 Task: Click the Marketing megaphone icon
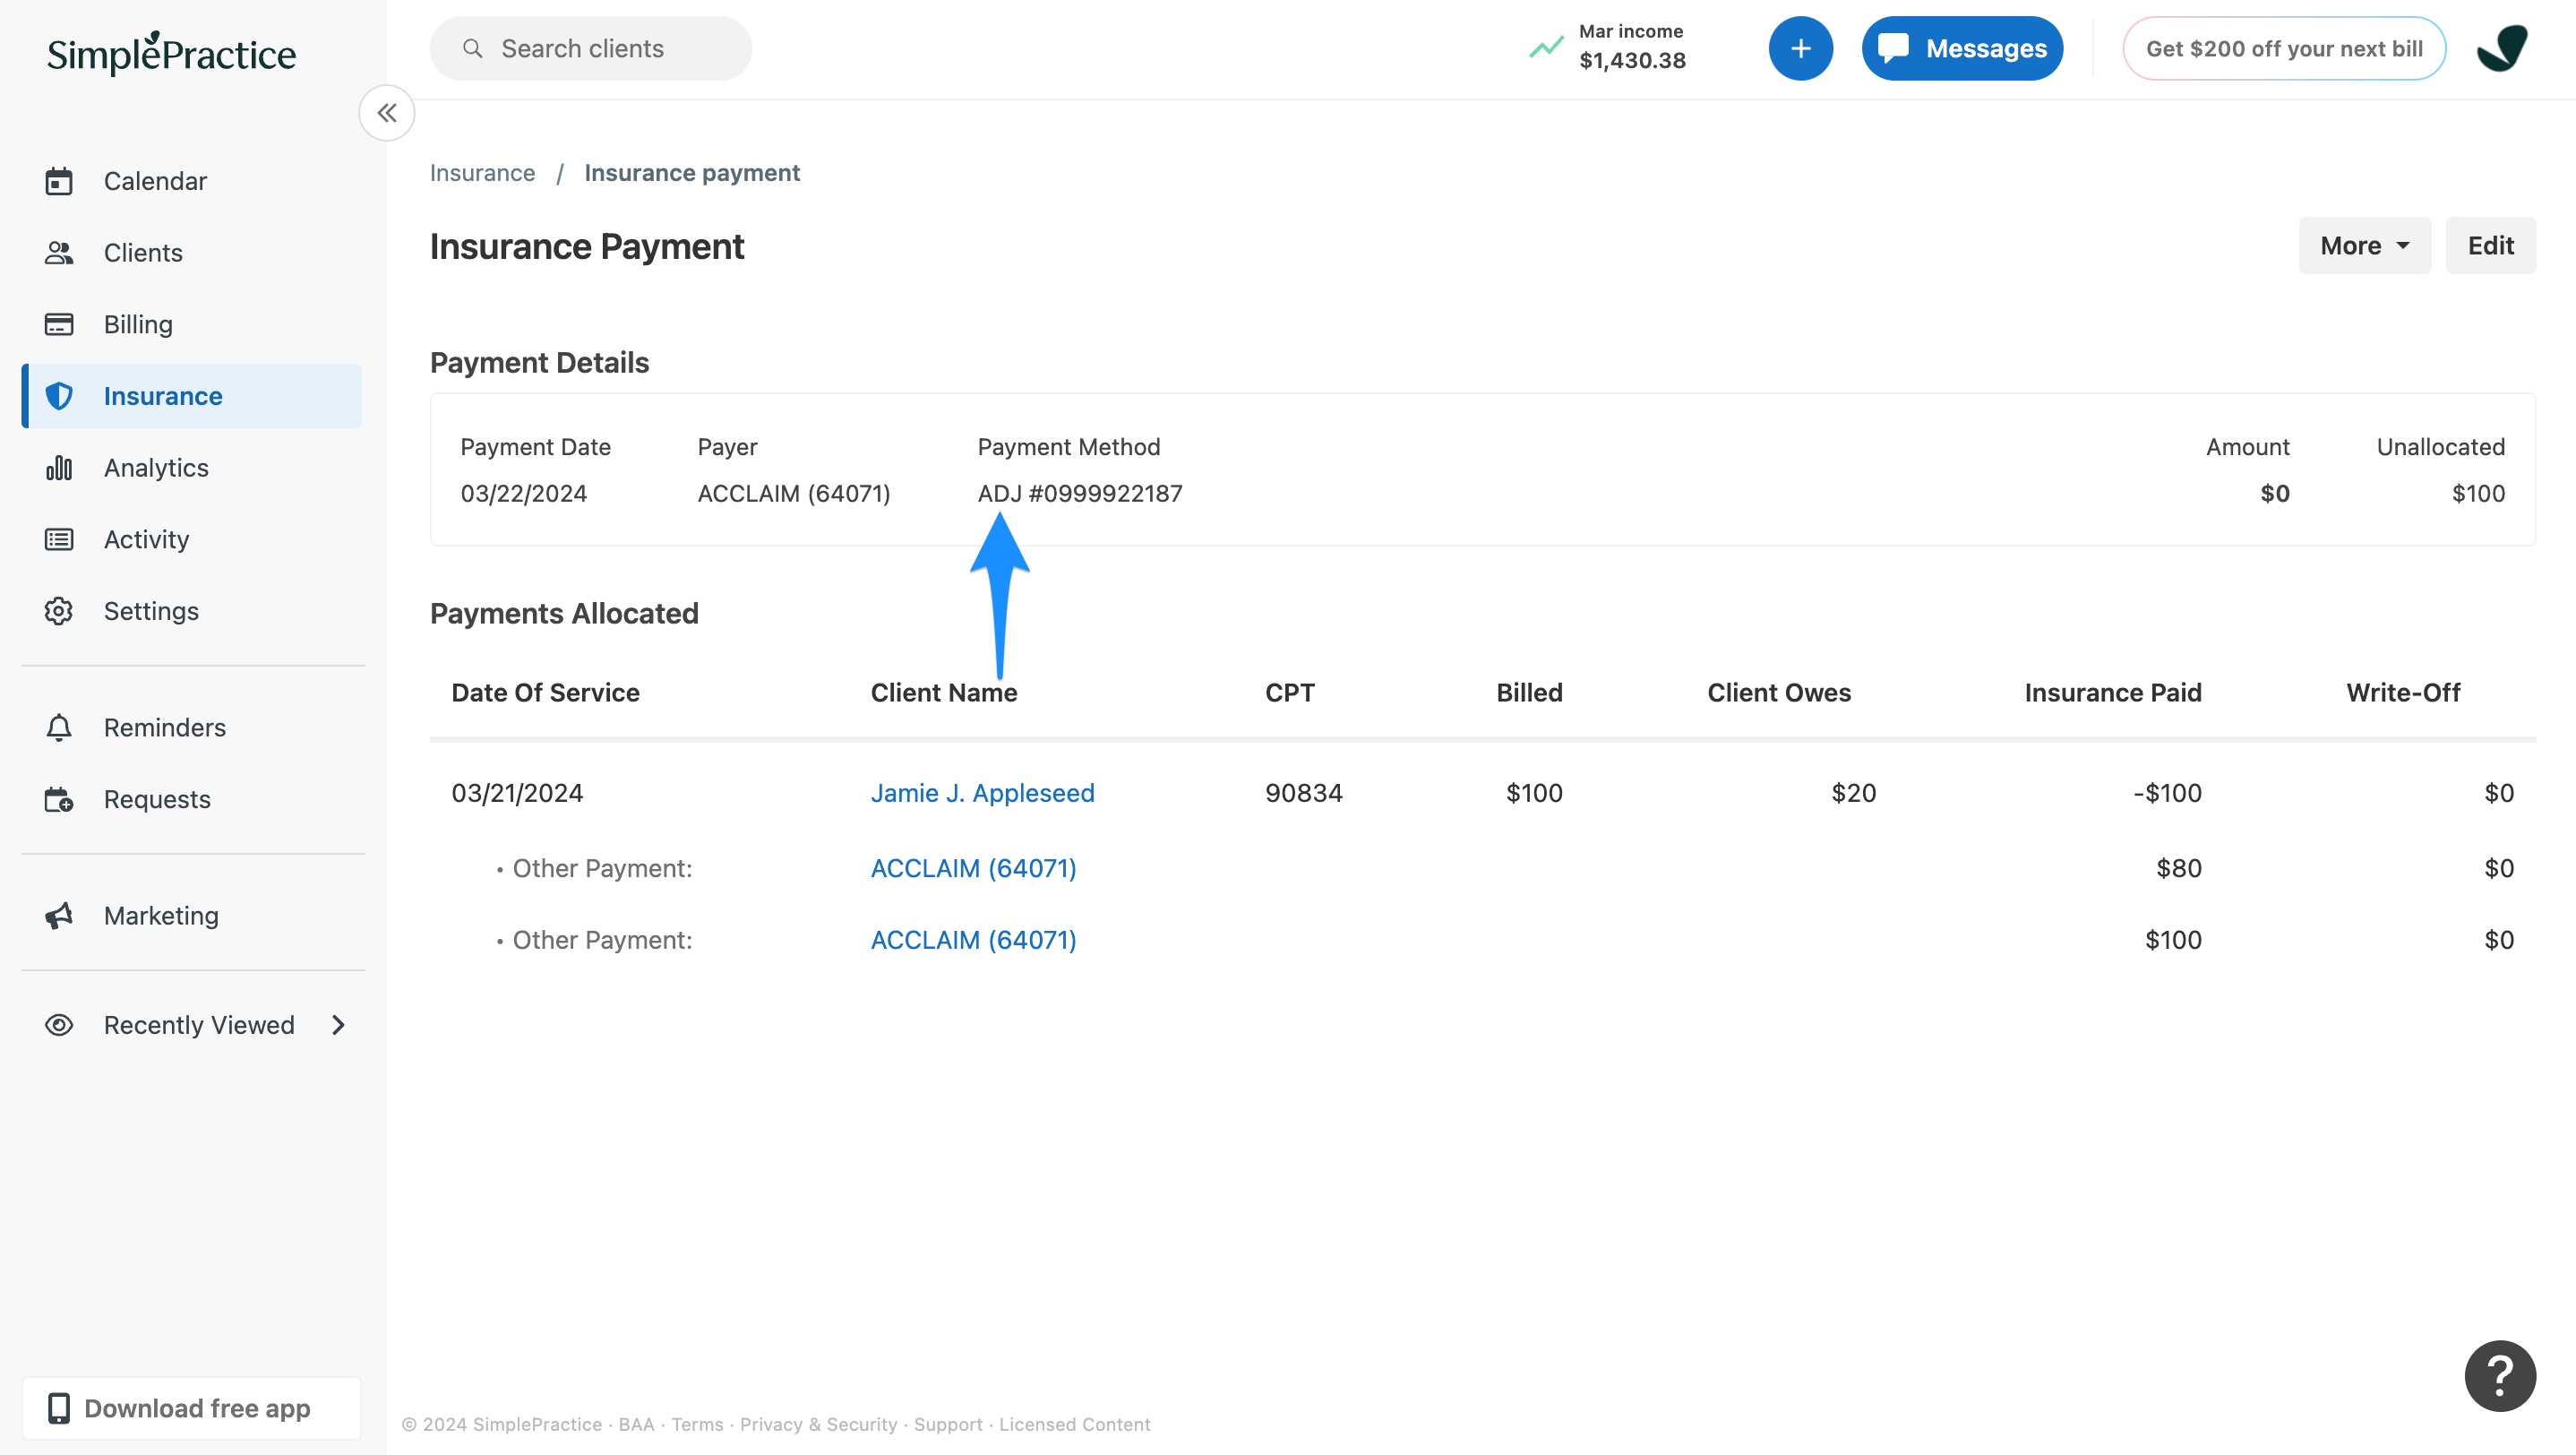[x=59, y=916]
